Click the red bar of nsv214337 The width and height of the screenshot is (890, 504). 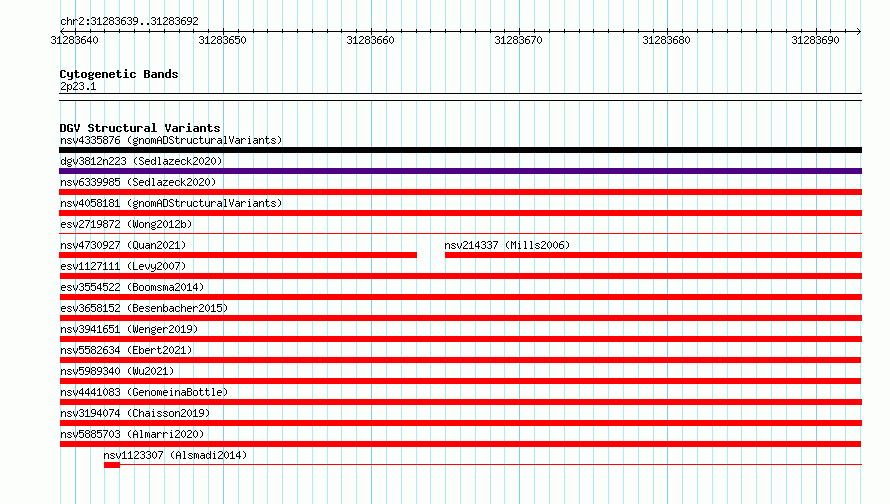653,255
